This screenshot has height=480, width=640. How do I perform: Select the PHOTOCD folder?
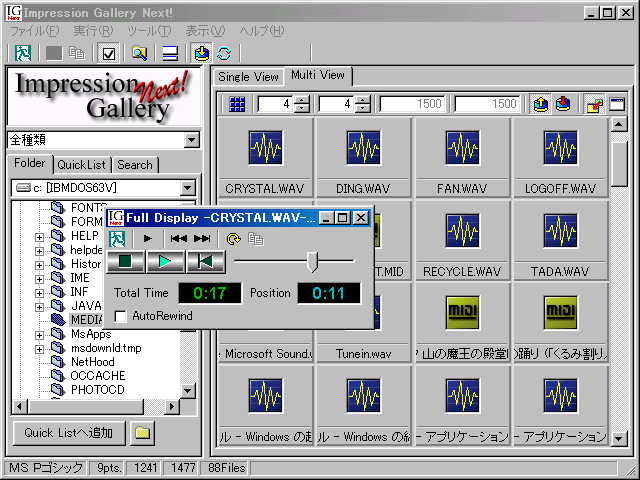[x=98, y=390]
